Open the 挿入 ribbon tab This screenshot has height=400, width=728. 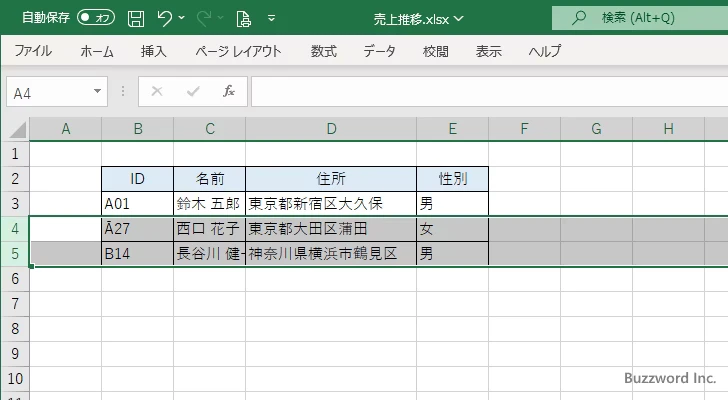click(154, 51)
